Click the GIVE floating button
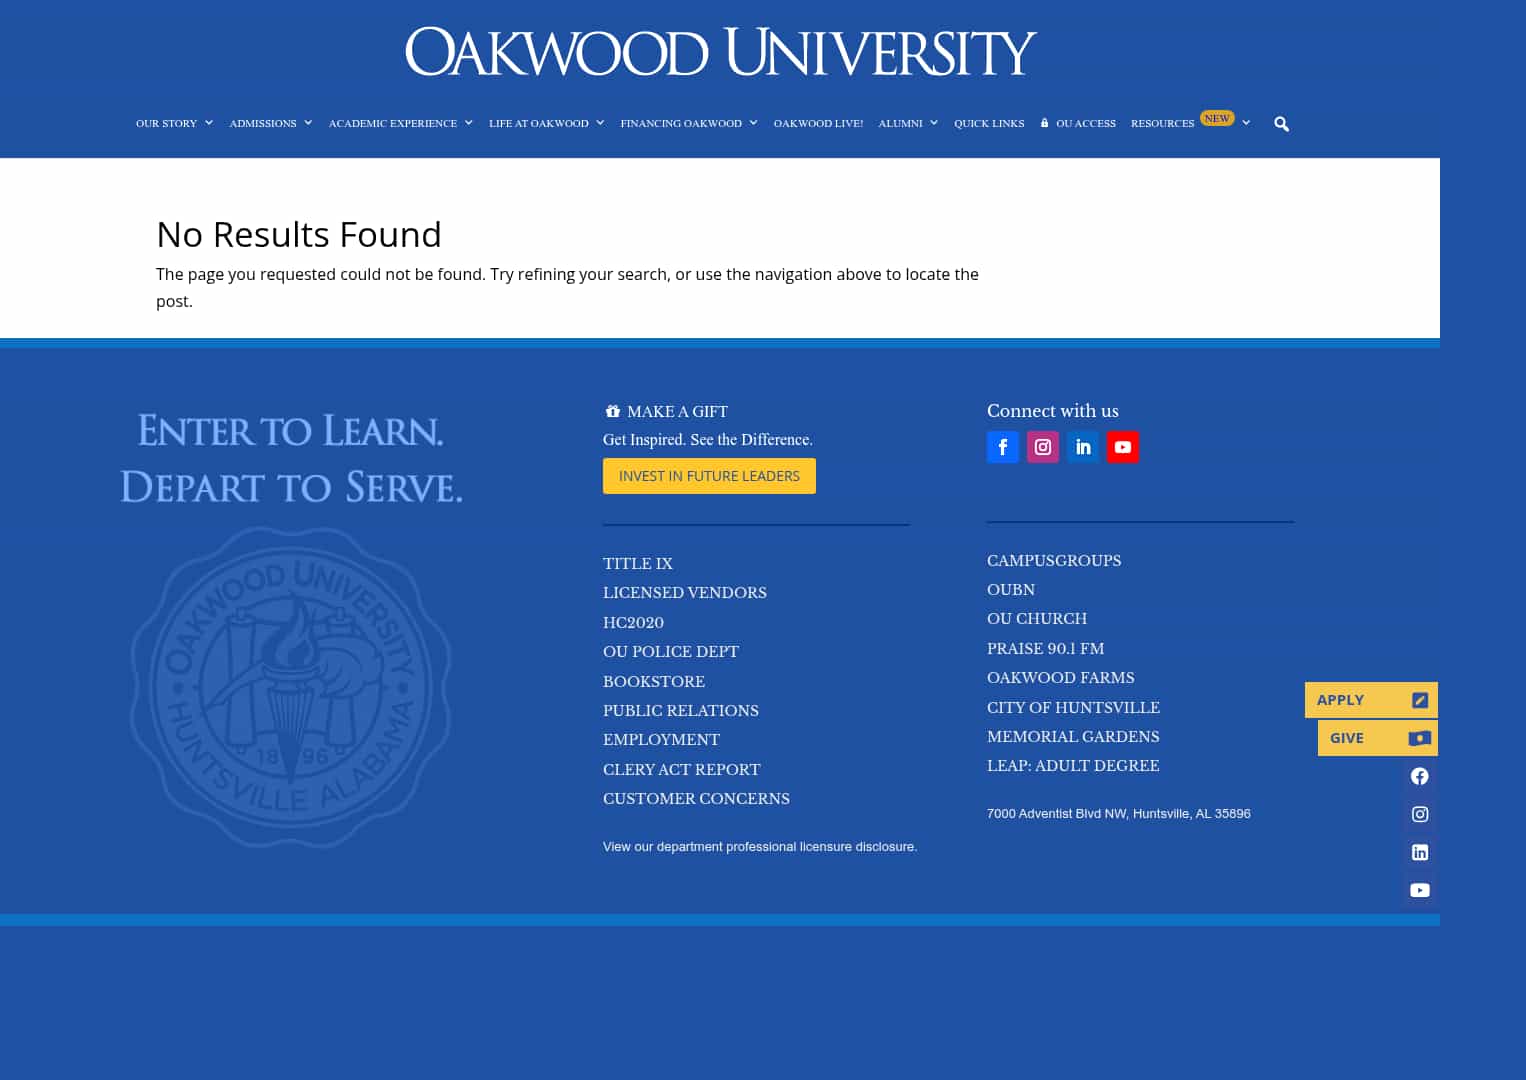 (x=1378, y=738)
